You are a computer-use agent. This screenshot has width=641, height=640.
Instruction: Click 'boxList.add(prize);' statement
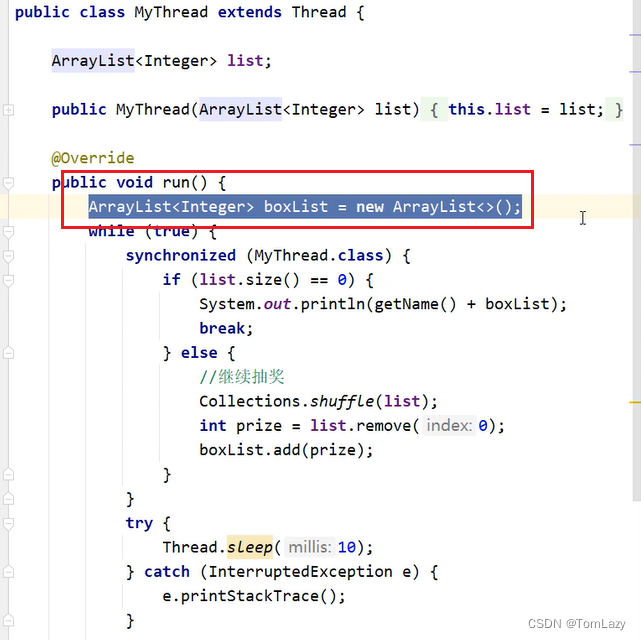coord(286,450)
